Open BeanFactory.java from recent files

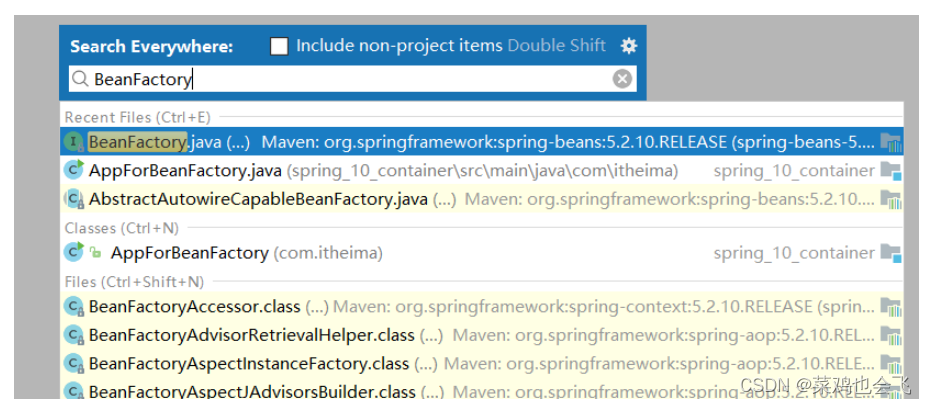[168, 142]
